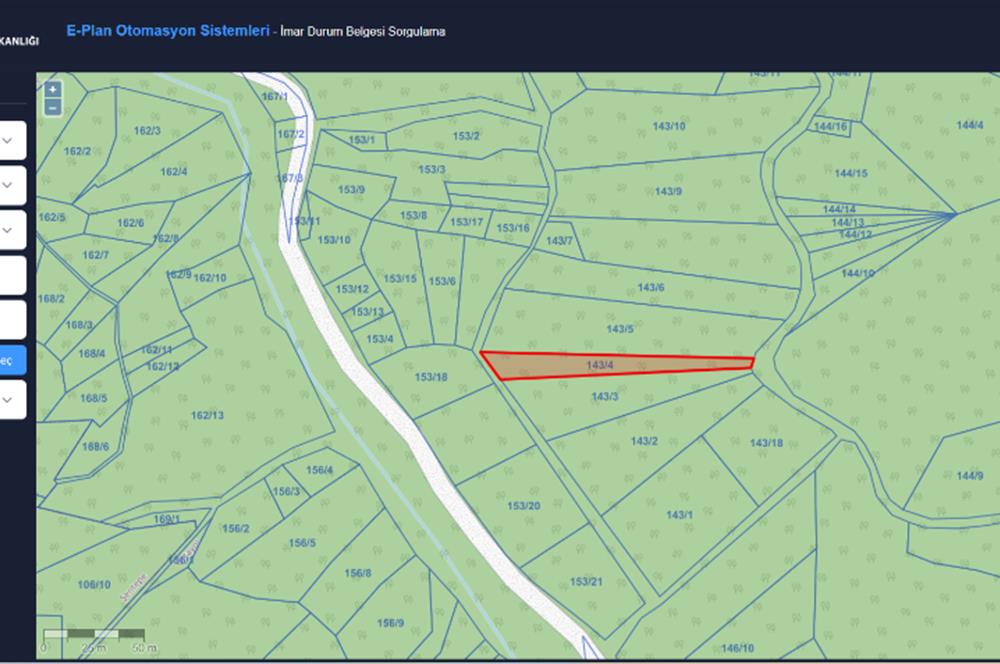Screen dimensions: 1000x664
Task: Open the third dropdown above the text fields
Action: coord(9,230)
